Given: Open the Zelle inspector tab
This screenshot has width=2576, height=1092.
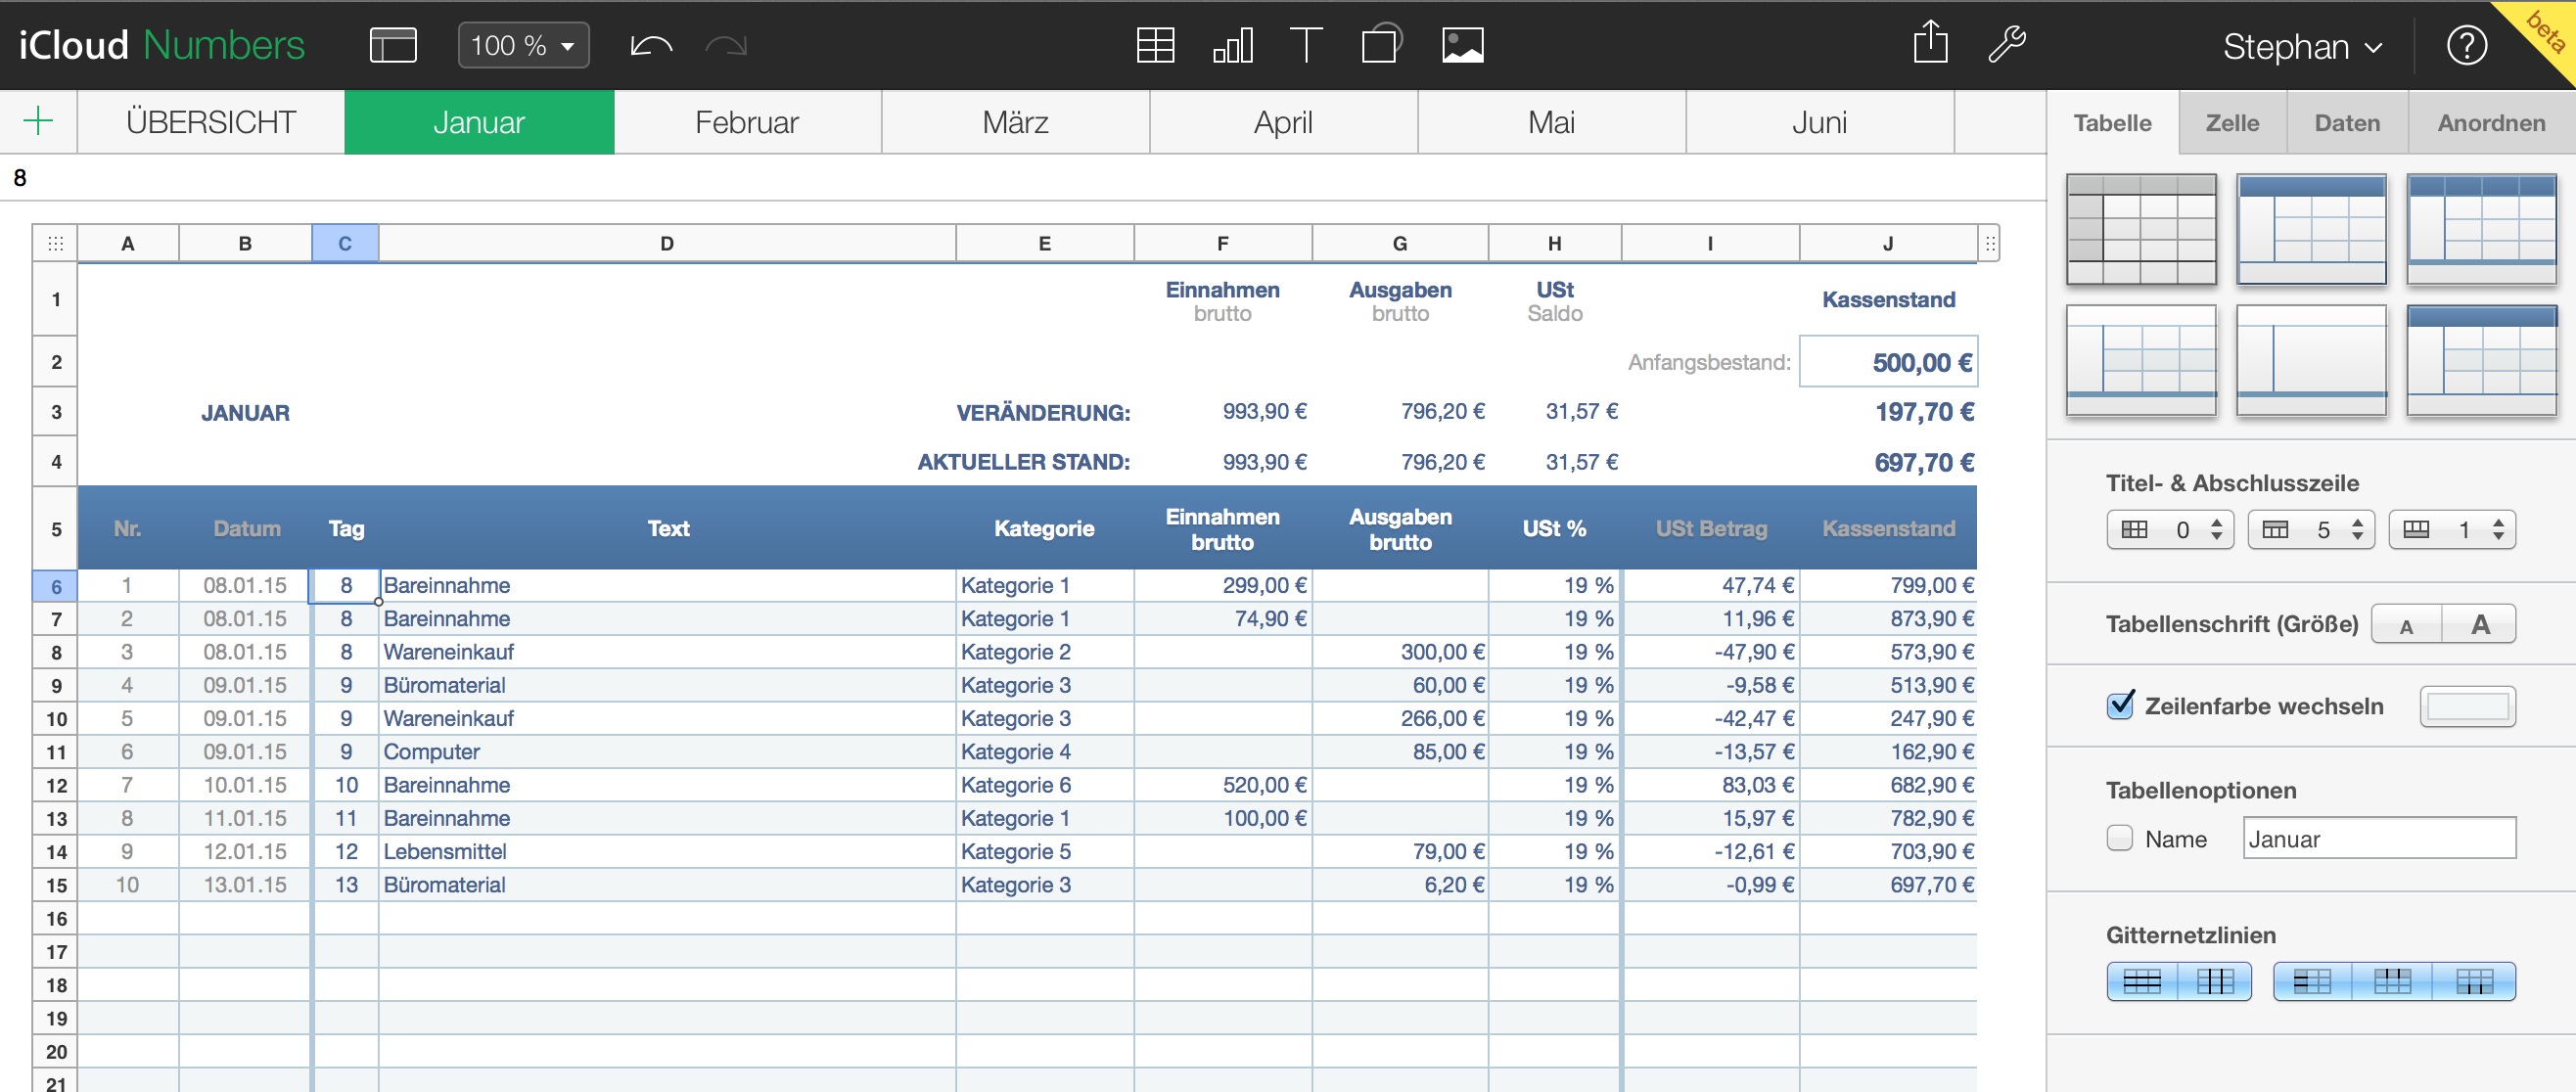Looking at the screenshot, I should pyautogui.click(x=2232, y=123).
